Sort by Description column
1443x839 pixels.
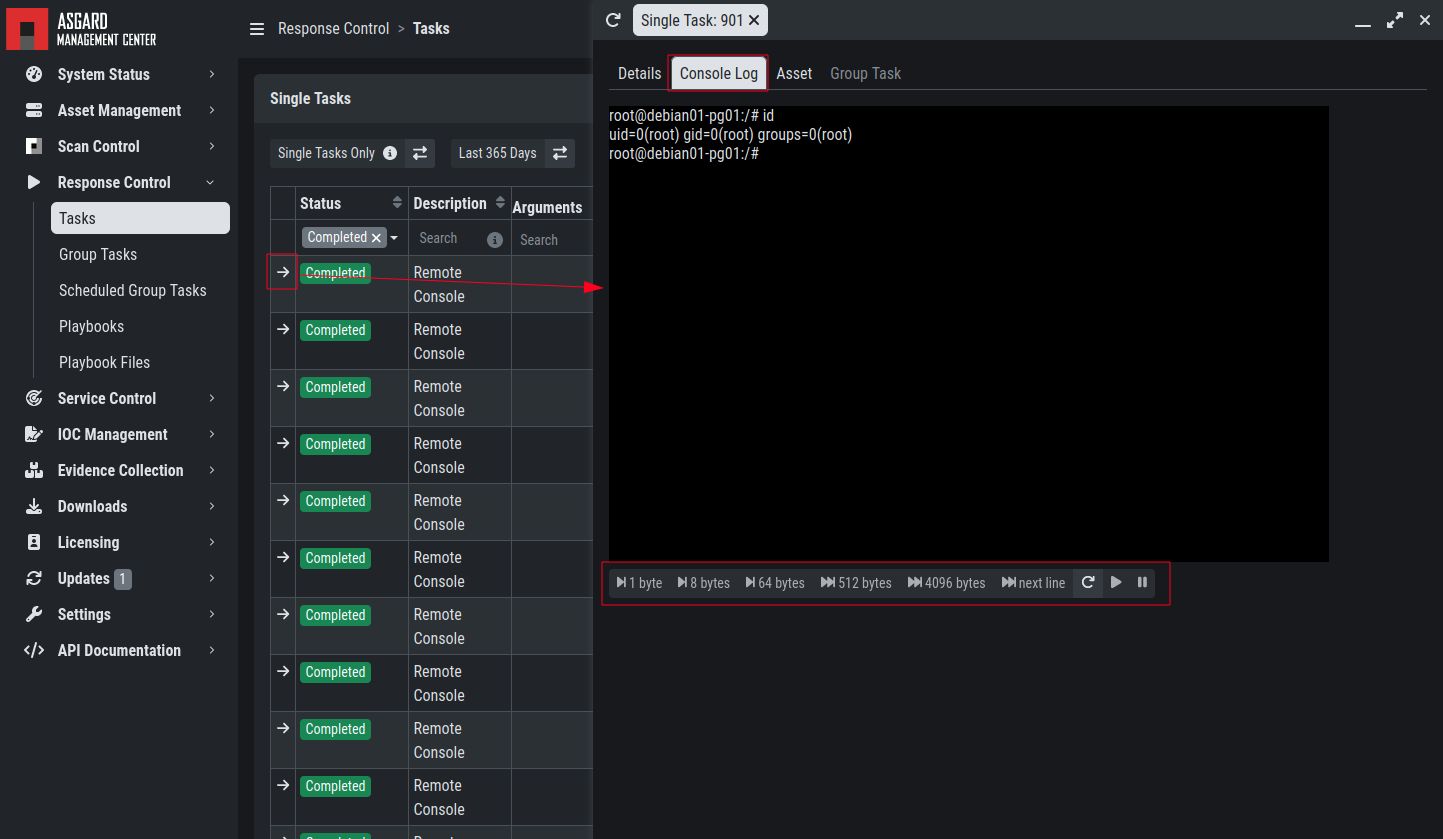(x=501, y=203)
